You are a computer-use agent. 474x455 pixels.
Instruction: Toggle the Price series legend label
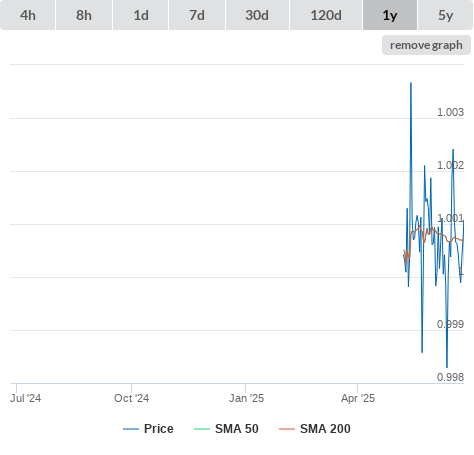click(x=159, y=429)
